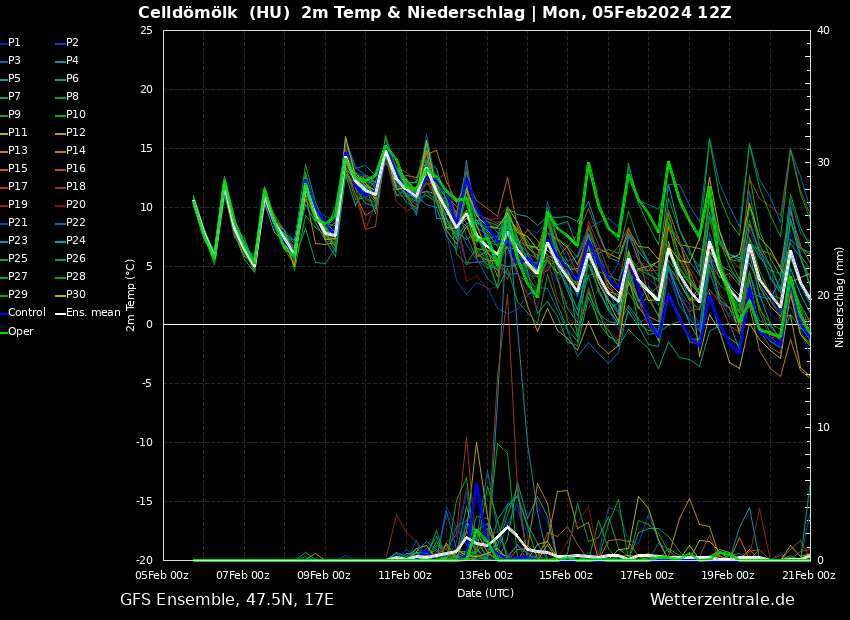This screenshot has width=850, height=620.
Task: Click the P1 legend entry
Action: pos(14,43)
